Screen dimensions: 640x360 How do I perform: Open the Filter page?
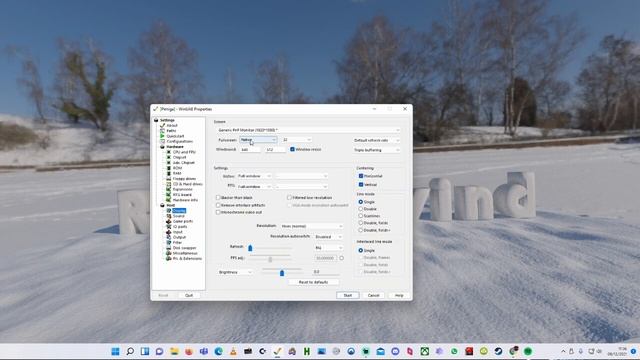point(177,242)
